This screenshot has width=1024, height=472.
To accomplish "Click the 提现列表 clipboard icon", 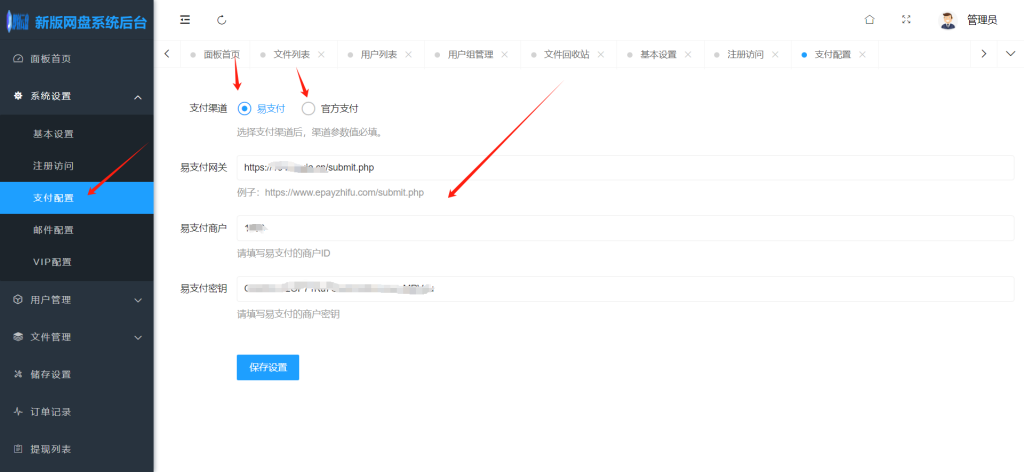I will 18,449.
